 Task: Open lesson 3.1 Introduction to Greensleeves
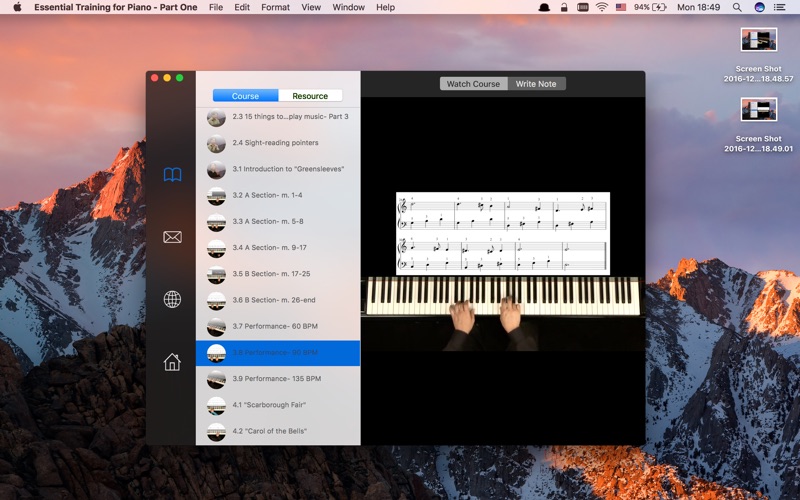[278, 169]
